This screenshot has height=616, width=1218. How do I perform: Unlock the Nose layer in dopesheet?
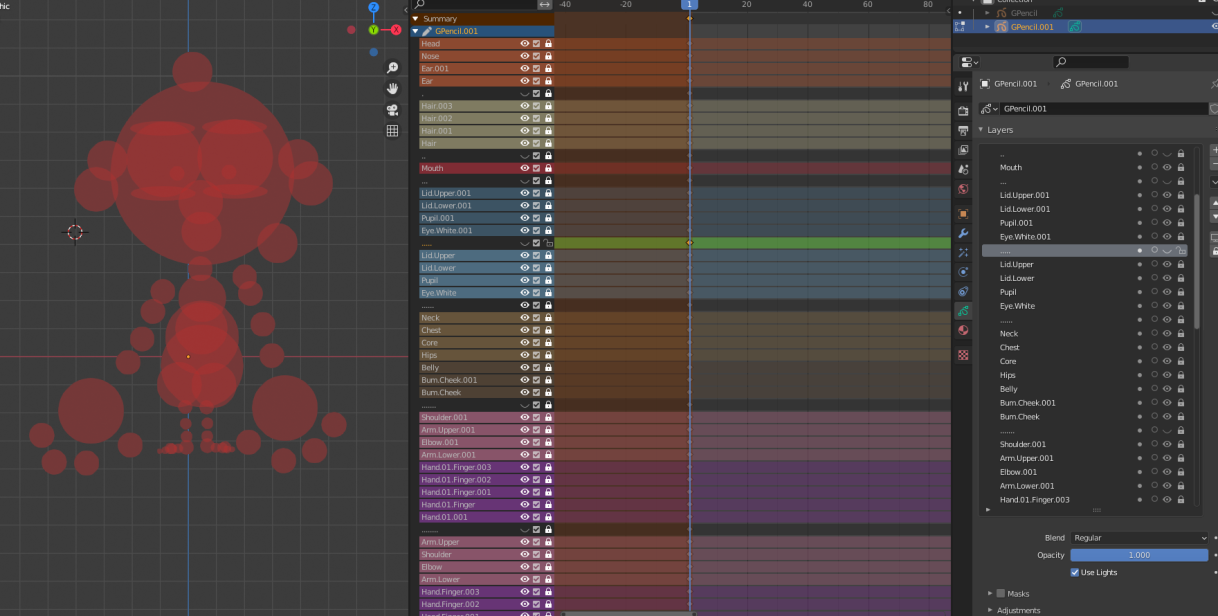[x=548, y=56]
